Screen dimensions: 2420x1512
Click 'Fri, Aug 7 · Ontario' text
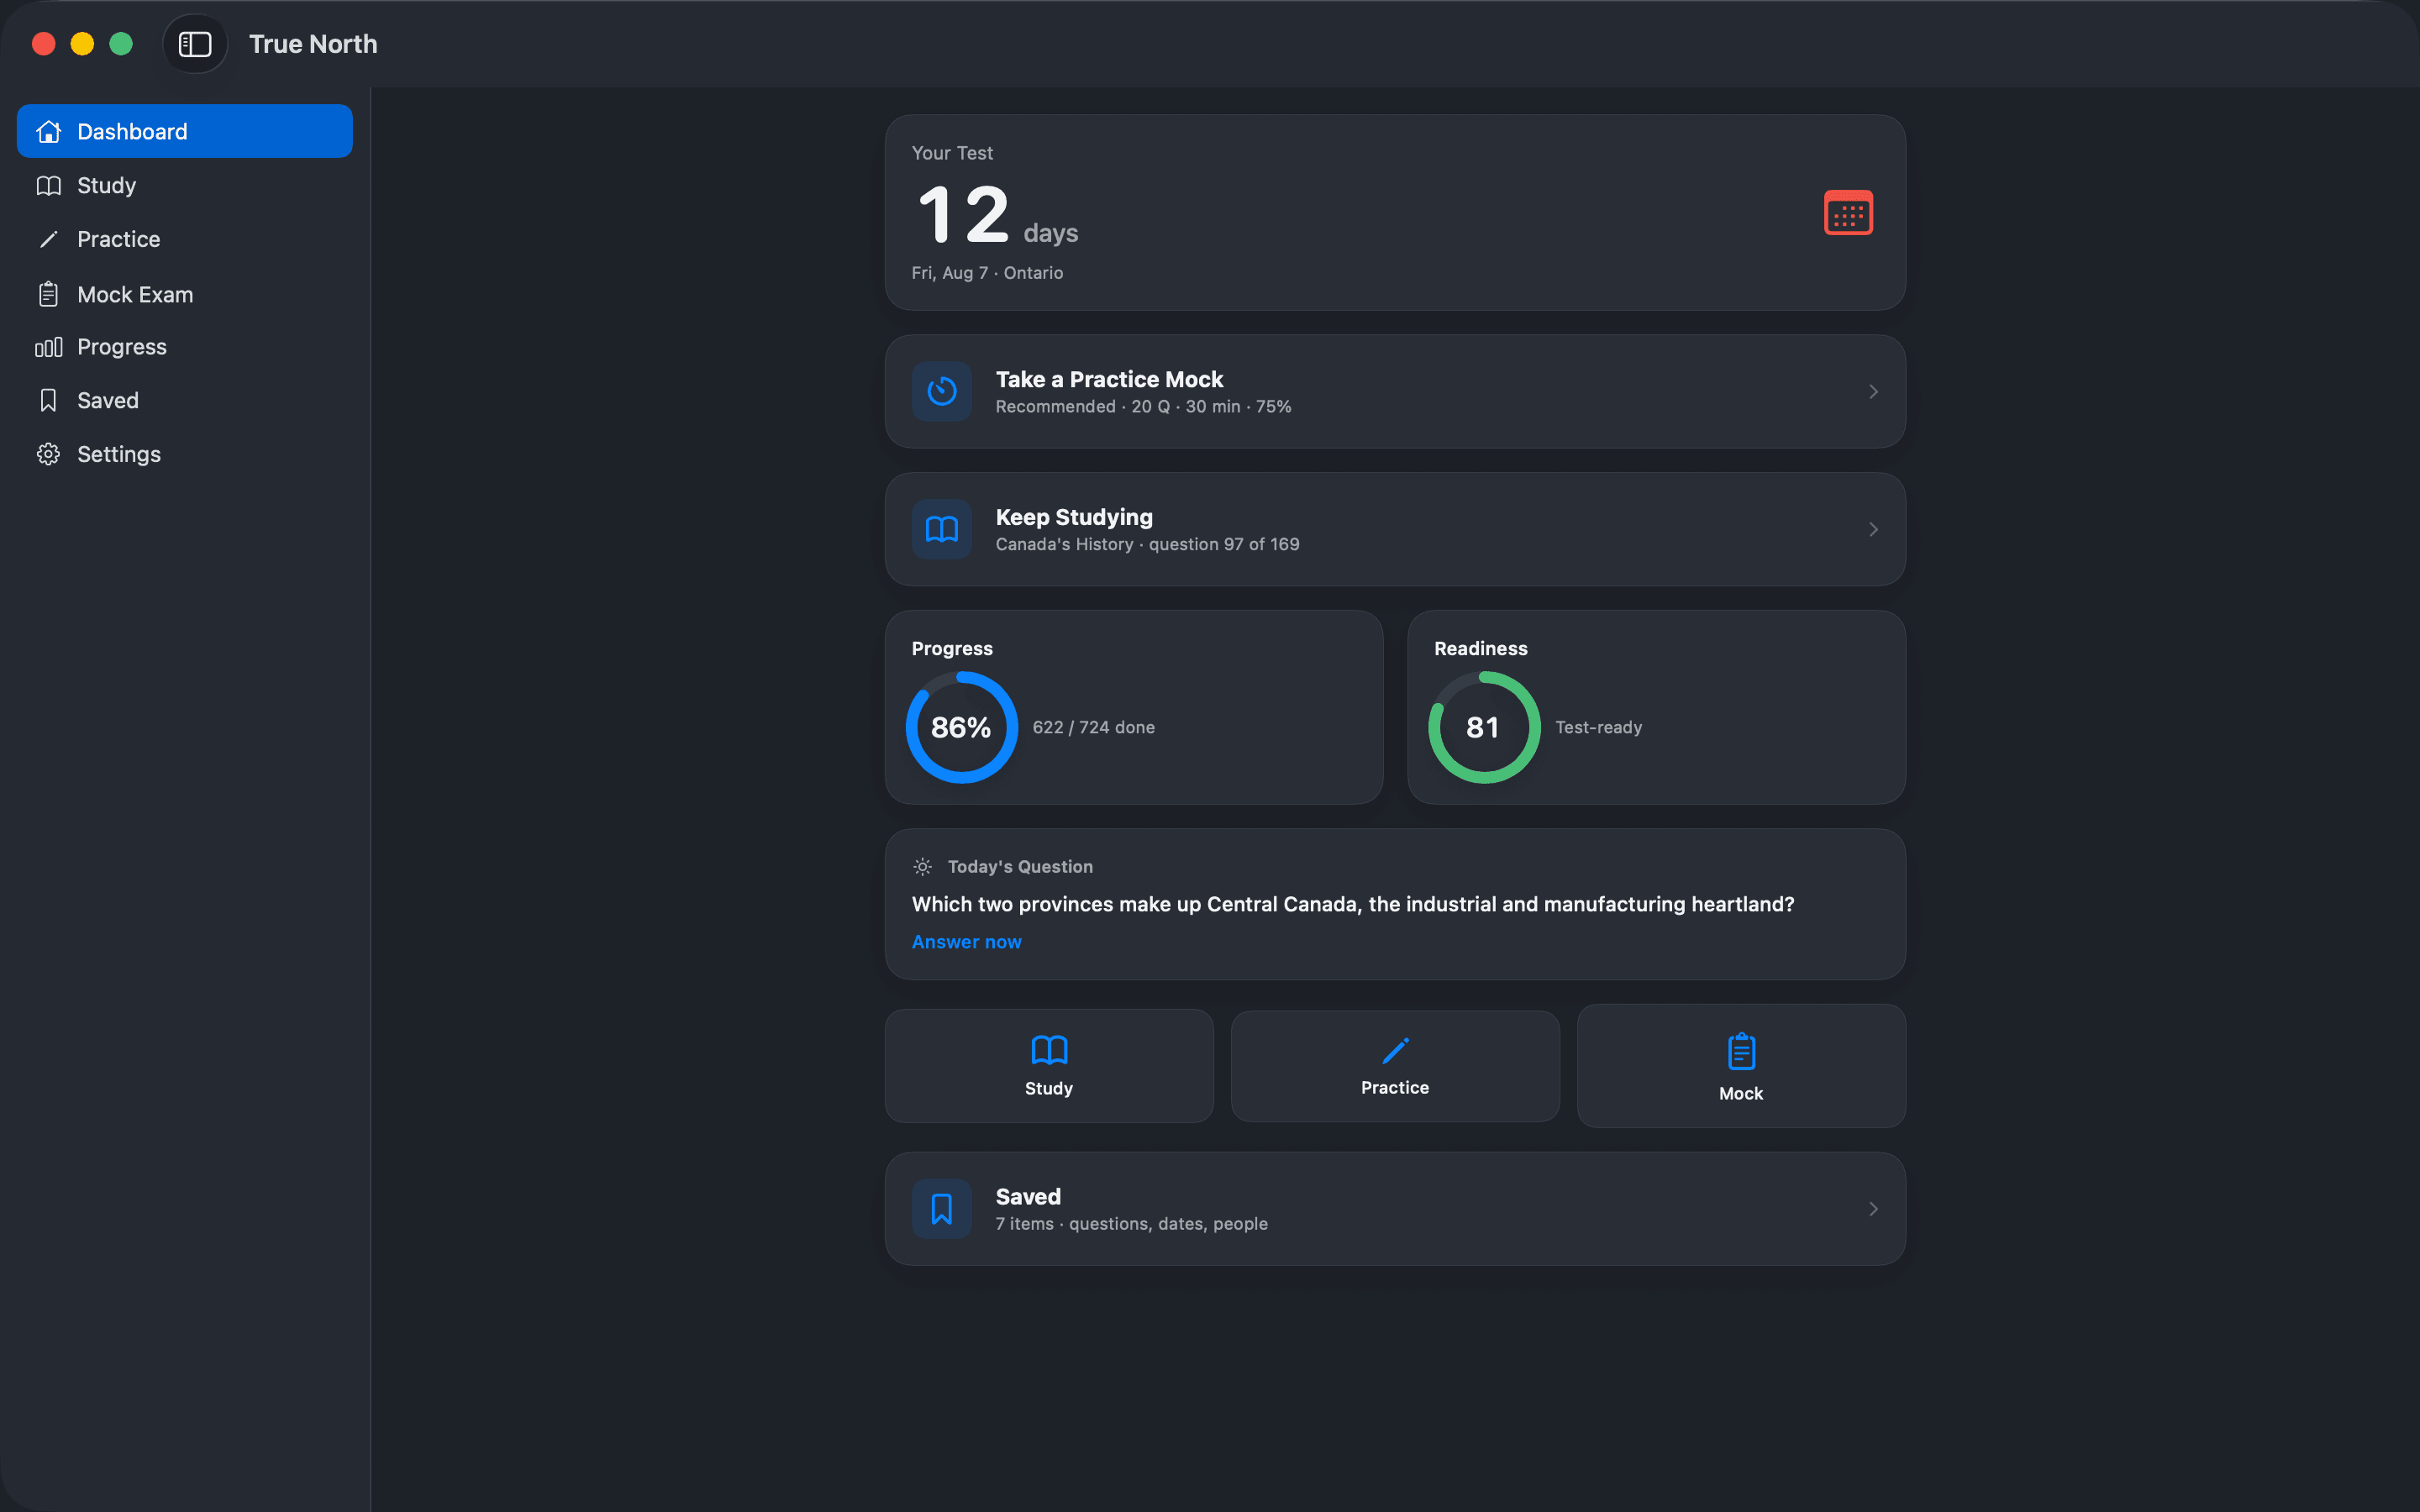click(987, 273)
